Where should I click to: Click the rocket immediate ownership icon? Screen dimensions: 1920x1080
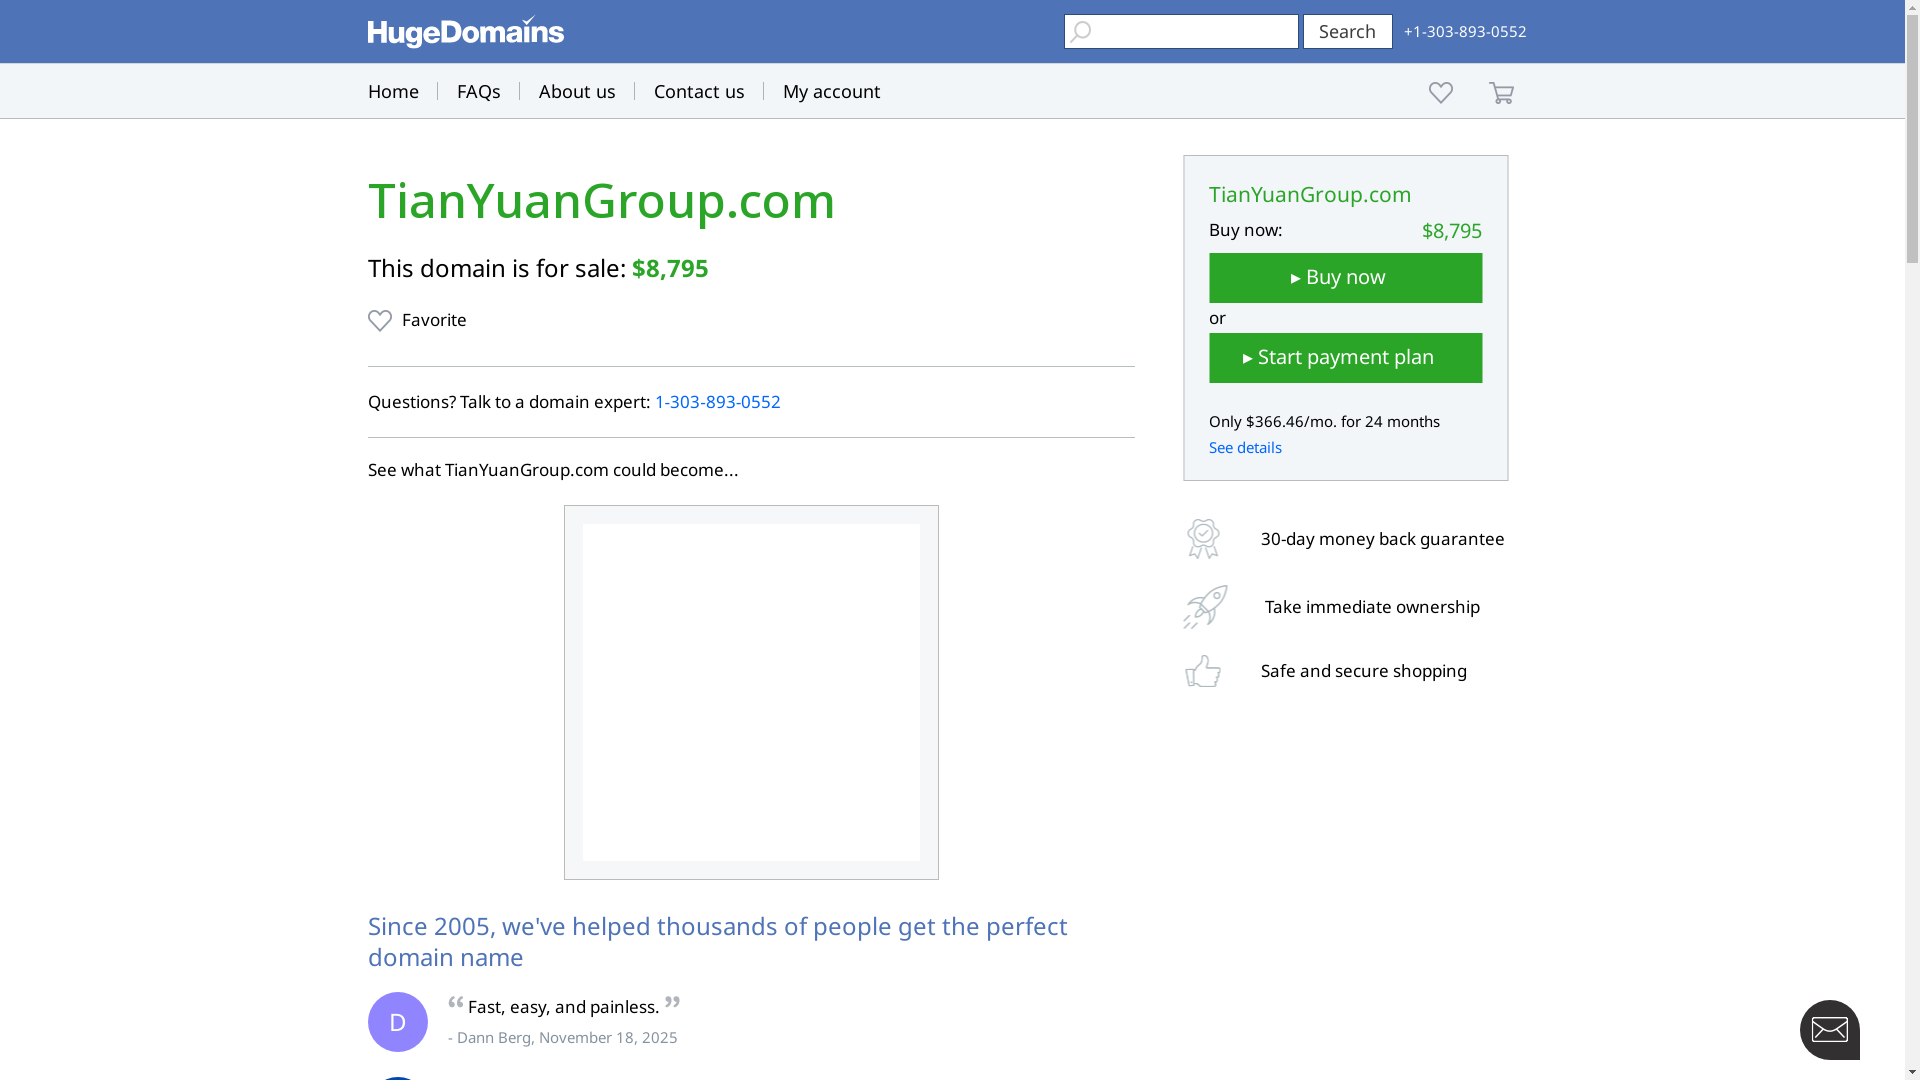1205,607
